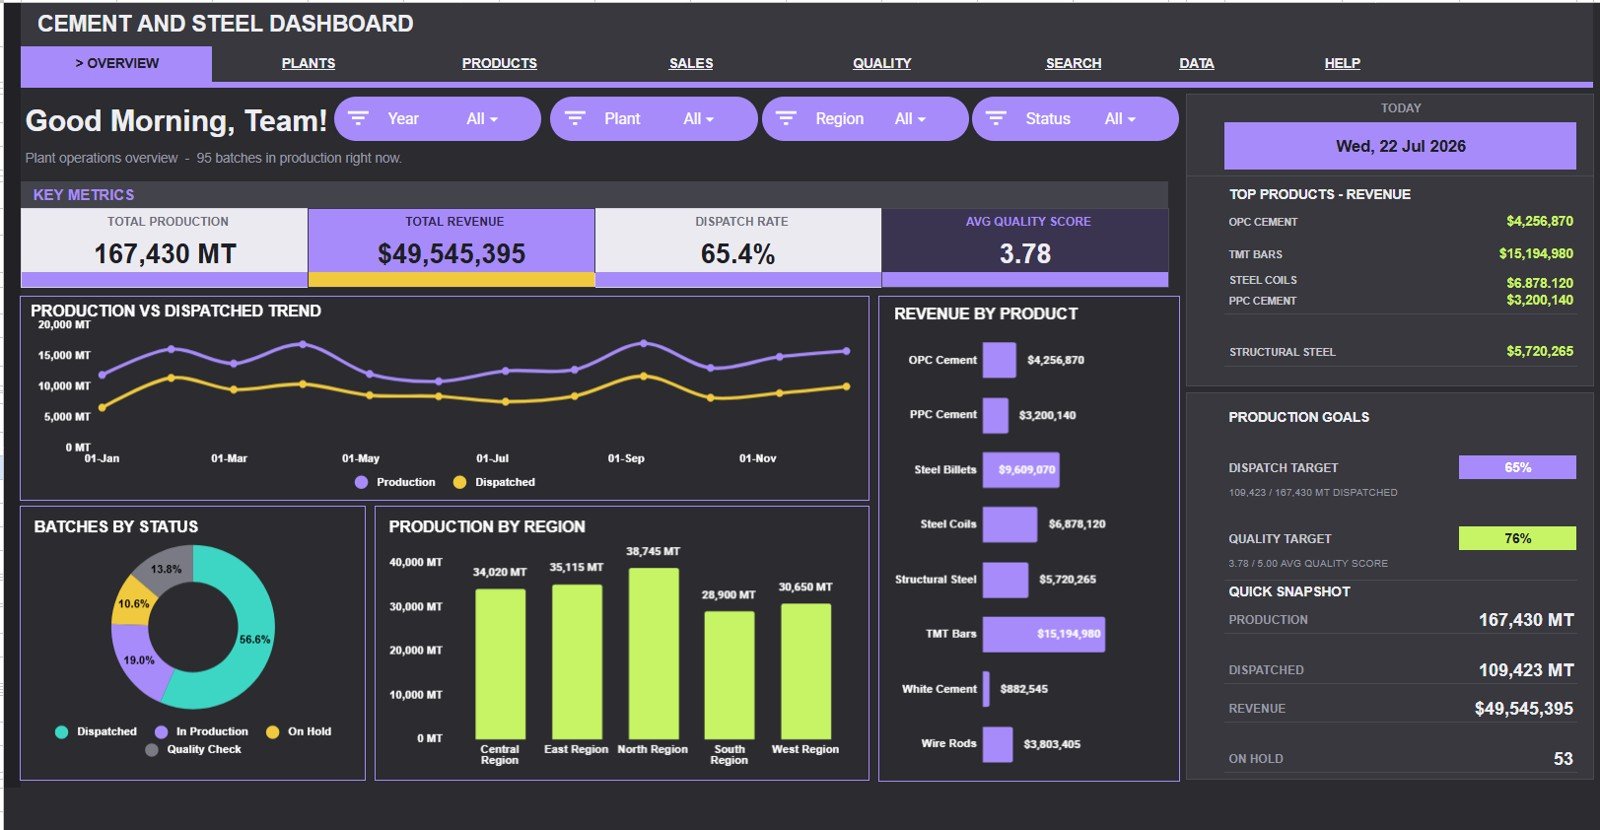
Task: Open the Help tab
Action: [1342, 63]
